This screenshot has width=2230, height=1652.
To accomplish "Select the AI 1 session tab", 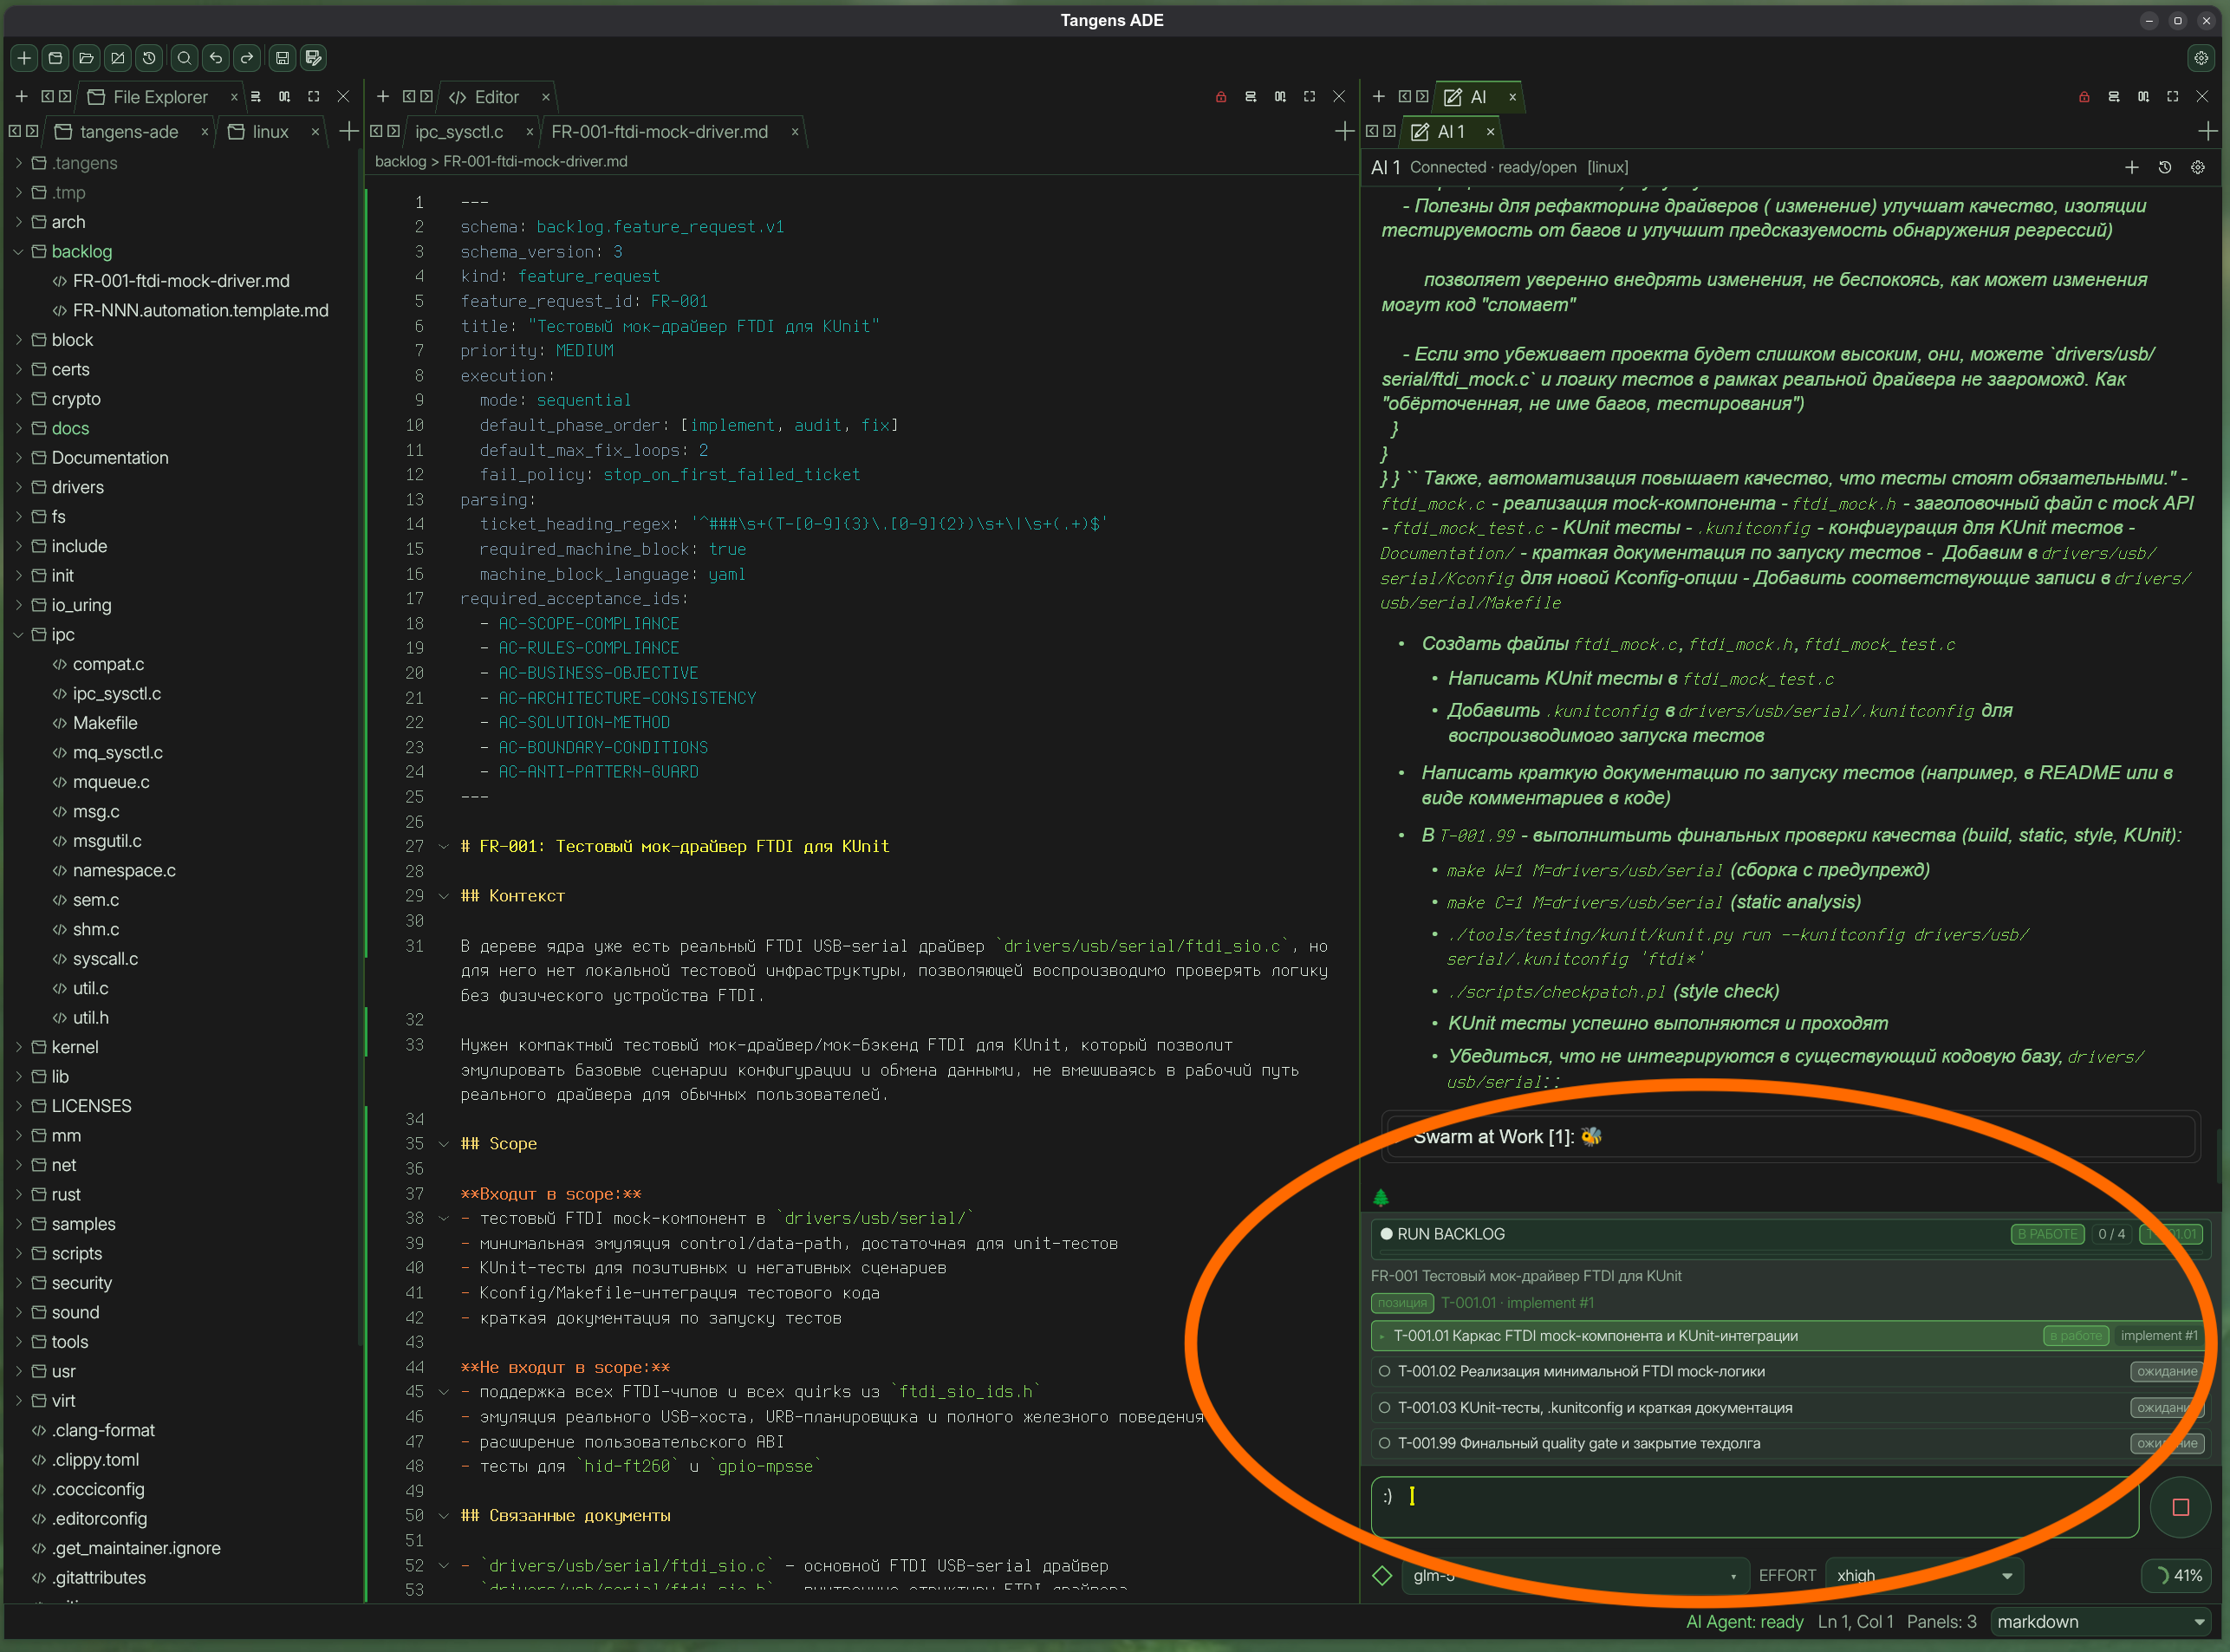I will (x=1451, y=132).
